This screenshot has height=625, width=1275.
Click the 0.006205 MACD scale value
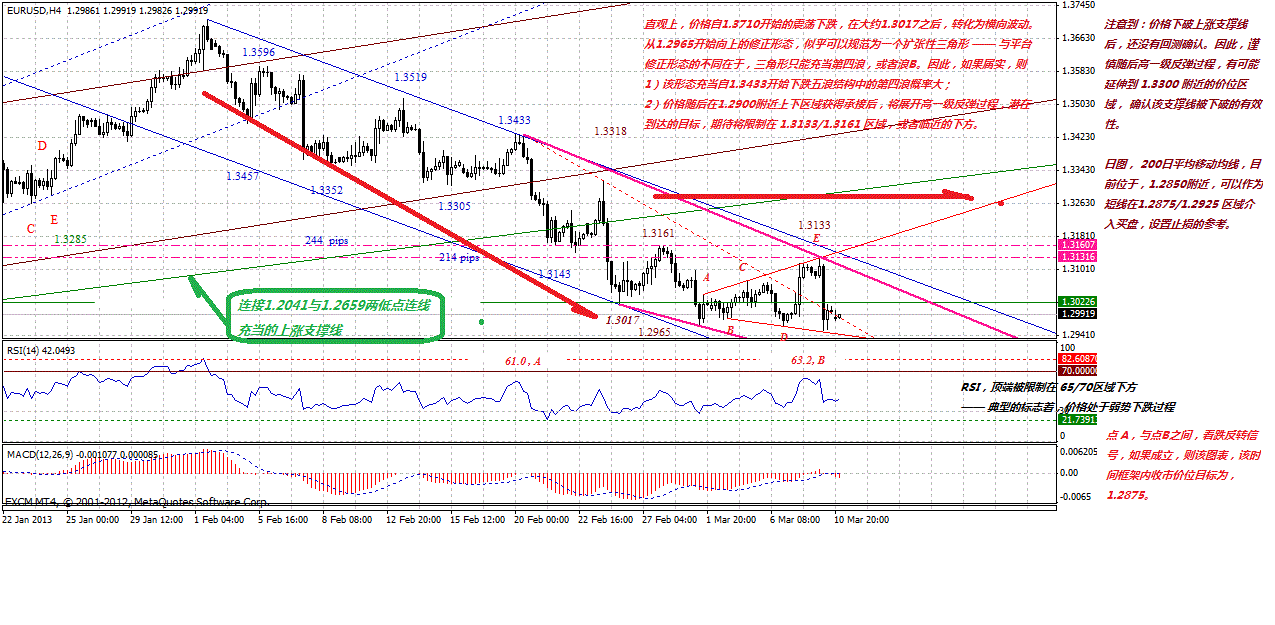pyautogui.click(x=1079, y=452)
